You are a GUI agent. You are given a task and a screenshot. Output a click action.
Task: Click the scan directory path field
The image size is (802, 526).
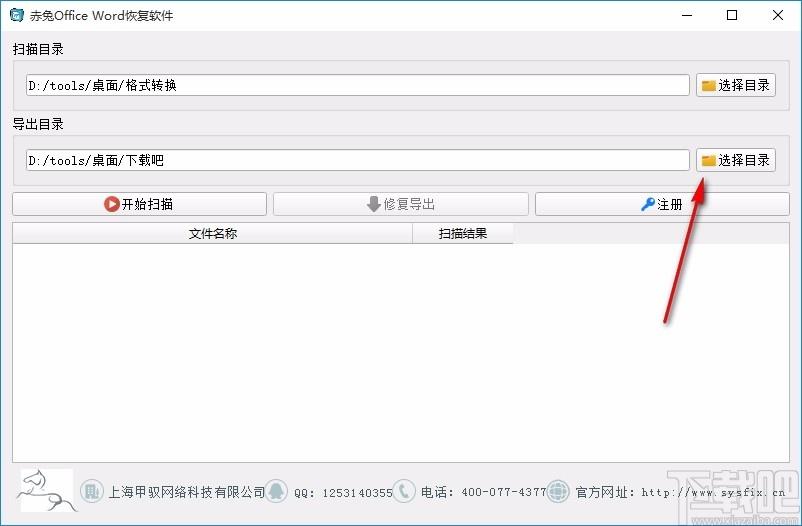(358, 85)
